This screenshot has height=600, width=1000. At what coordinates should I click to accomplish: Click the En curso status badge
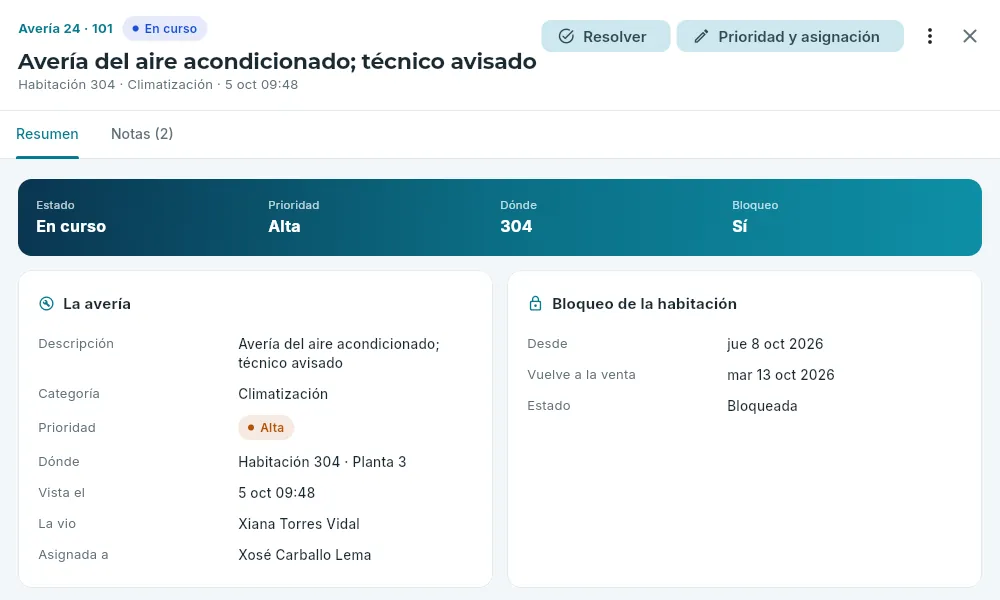pyautogui.click(x=165, y=29)
